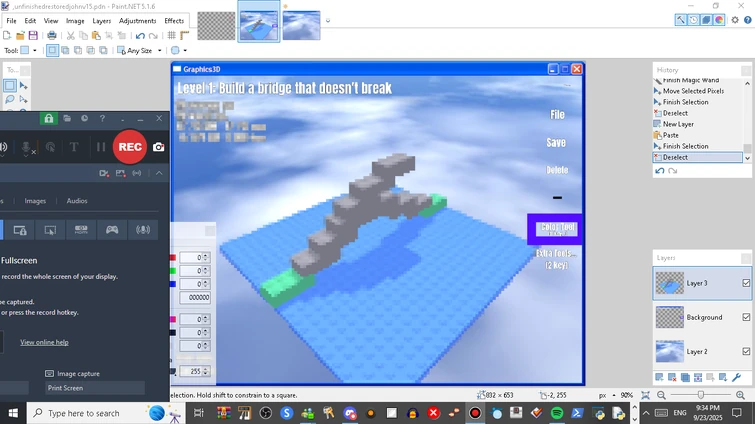755x424 pixels.
Task: Toggle the recorder green lock button
Action: pos(49,118)
